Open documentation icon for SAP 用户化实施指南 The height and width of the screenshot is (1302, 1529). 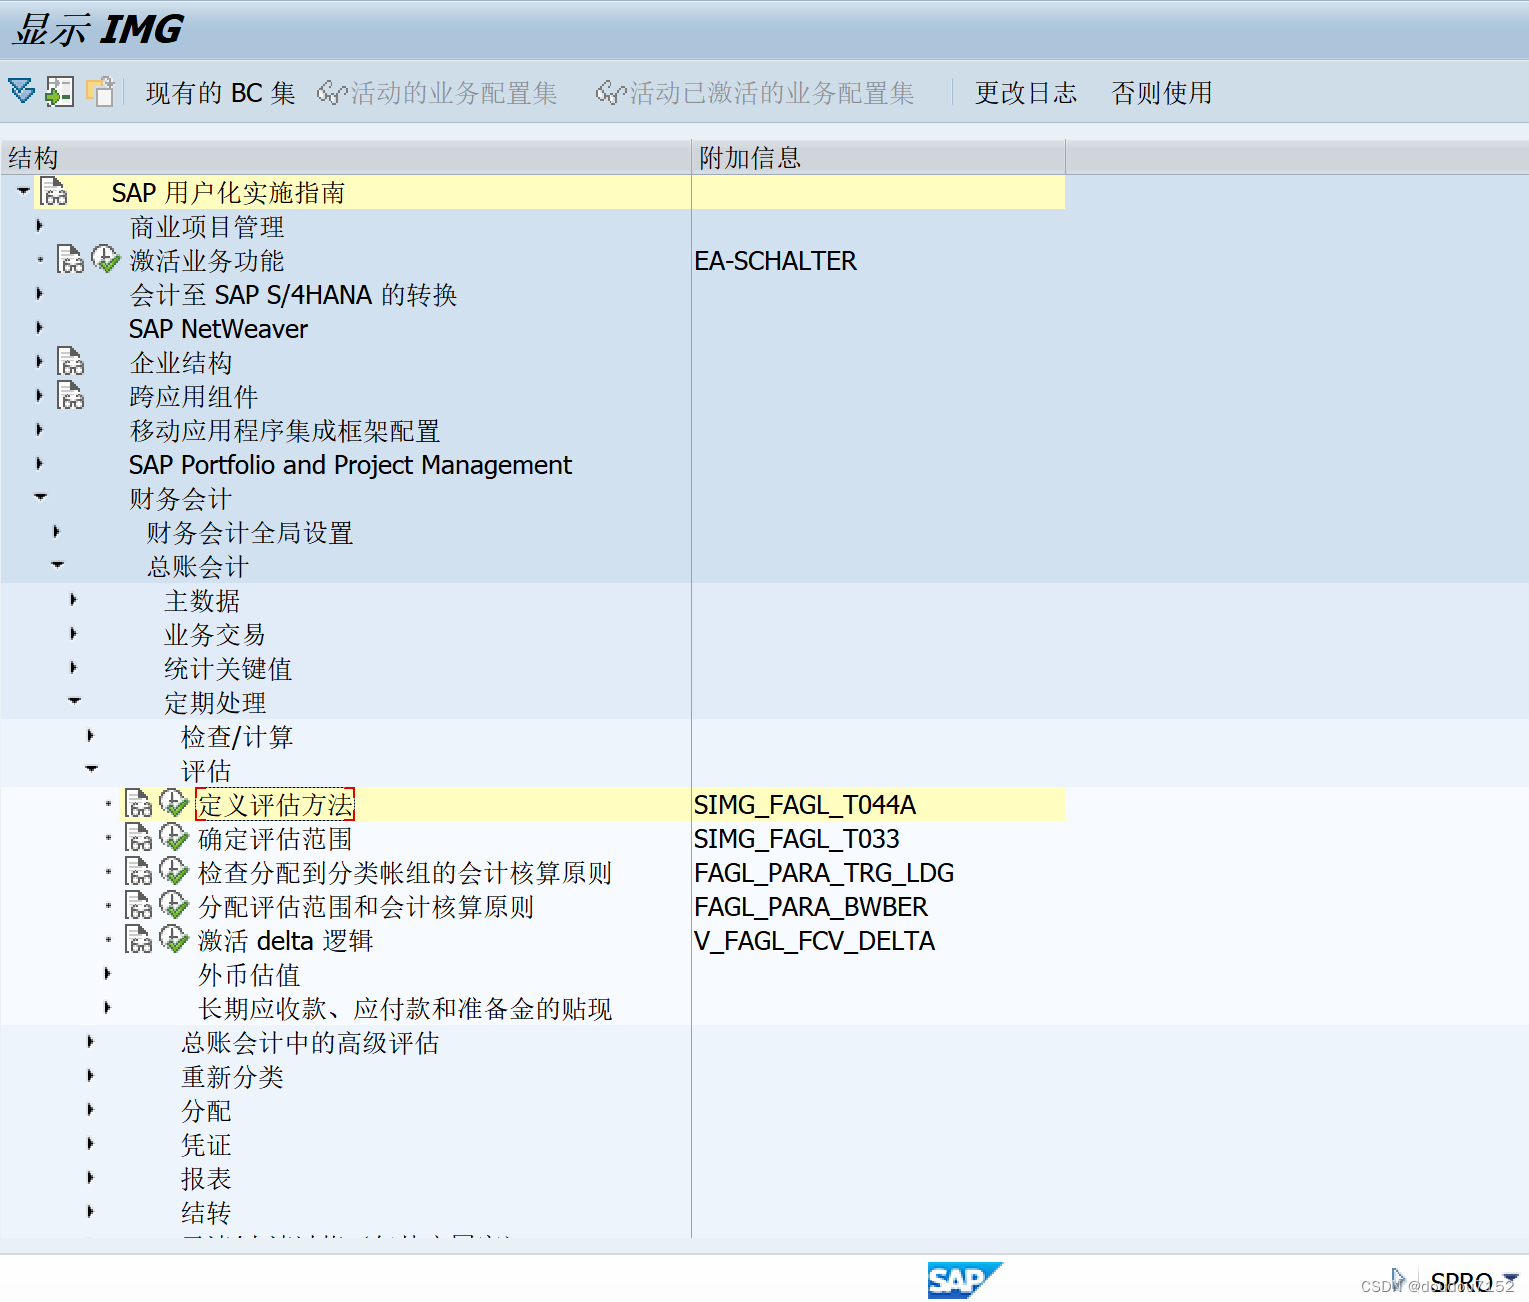(54, 192)
